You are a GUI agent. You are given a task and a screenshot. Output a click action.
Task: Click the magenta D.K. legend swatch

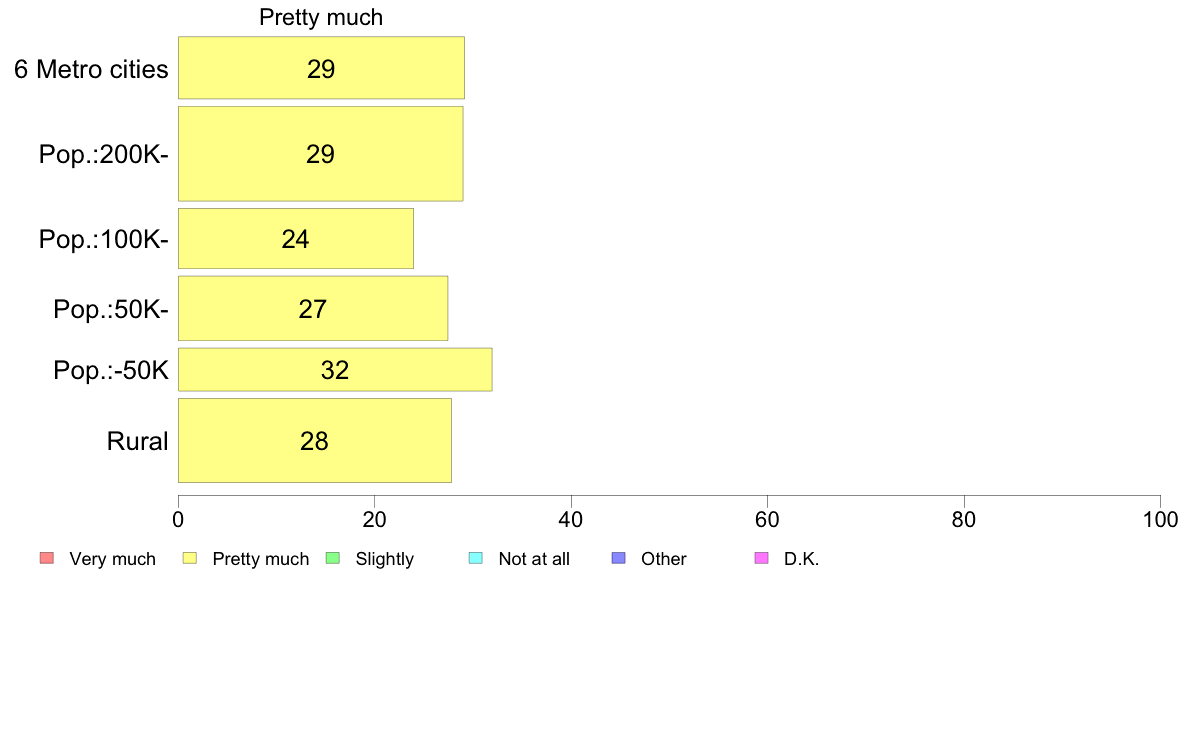click(761, 559)
